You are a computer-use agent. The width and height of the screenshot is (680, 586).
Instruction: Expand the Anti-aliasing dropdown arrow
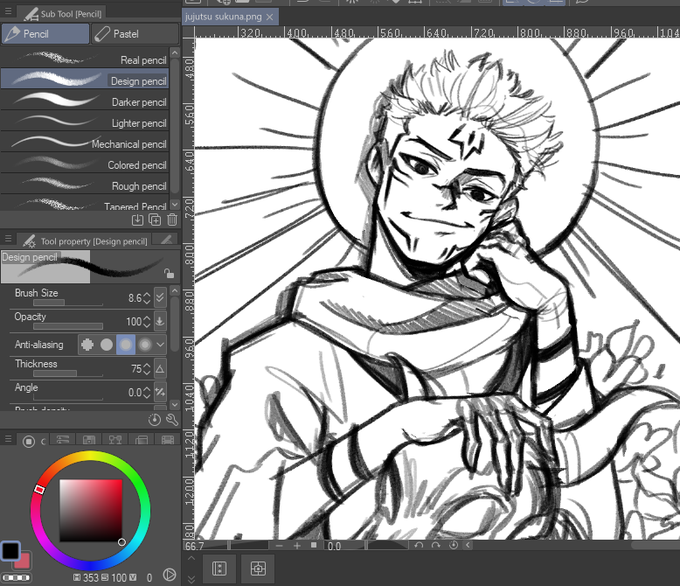coord(160,344)
